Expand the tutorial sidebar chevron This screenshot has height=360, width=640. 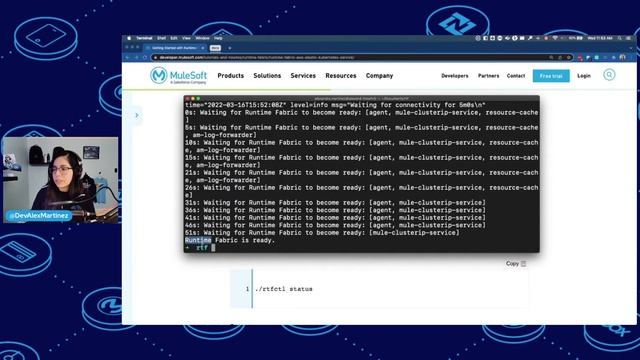click(137, 115)
